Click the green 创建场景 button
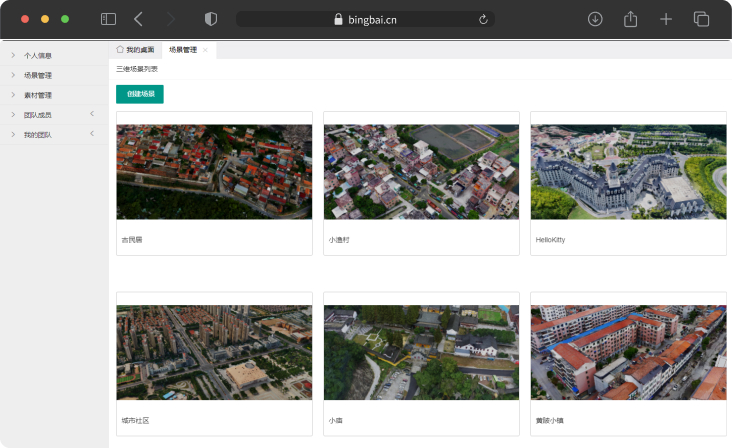 pos(140,94)
